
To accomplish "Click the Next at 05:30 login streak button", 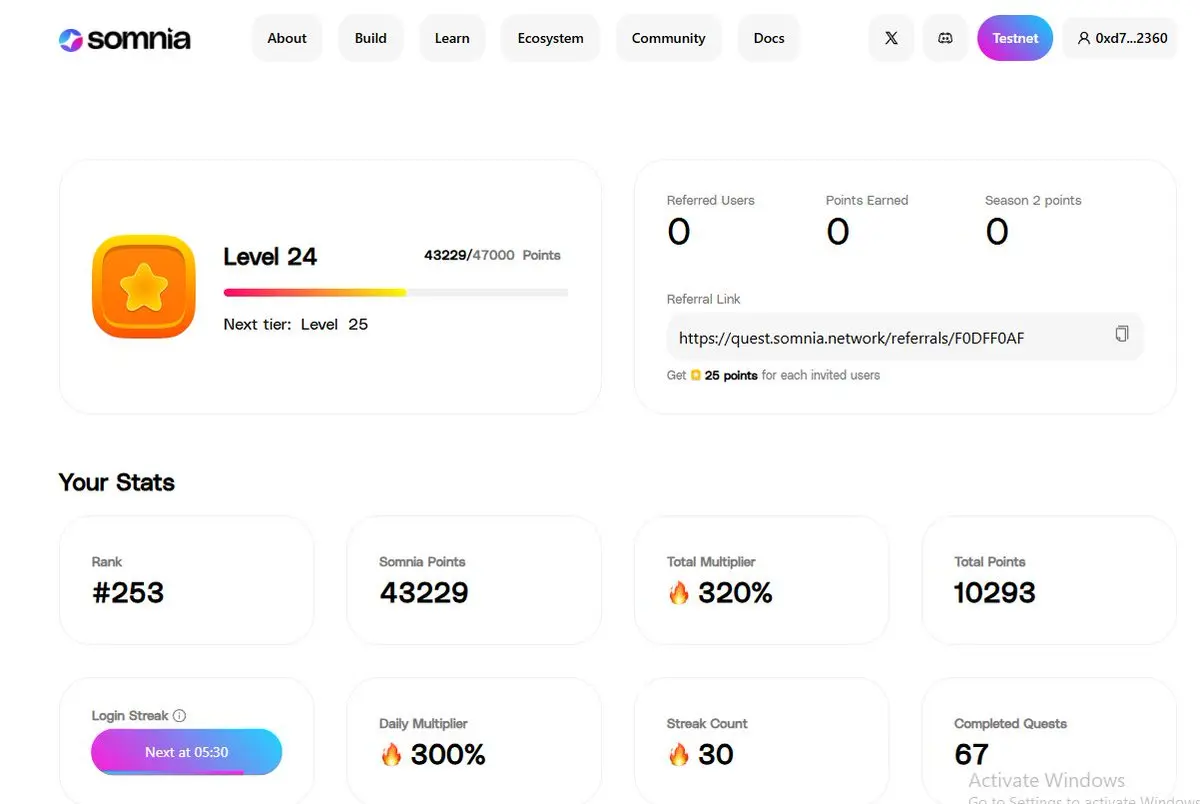I will click(186, 752).
